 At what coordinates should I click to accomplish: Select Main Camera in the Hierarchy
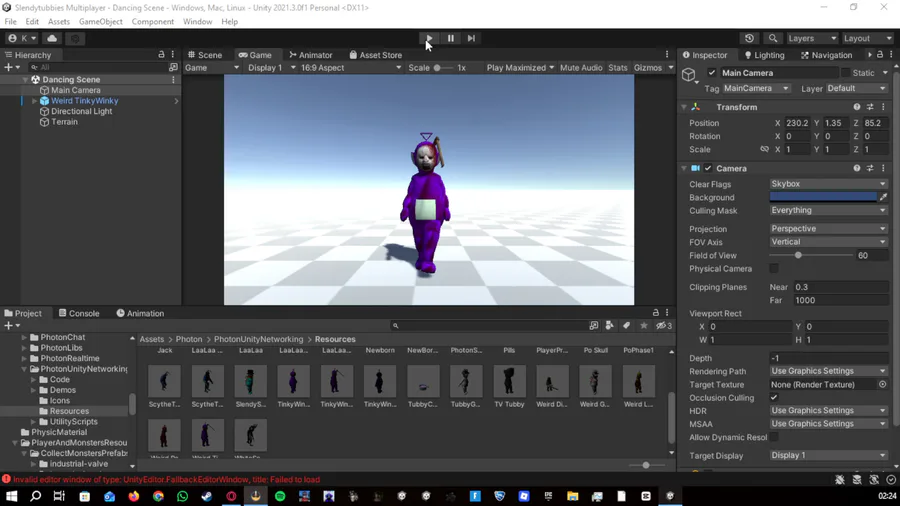point(75,90)
